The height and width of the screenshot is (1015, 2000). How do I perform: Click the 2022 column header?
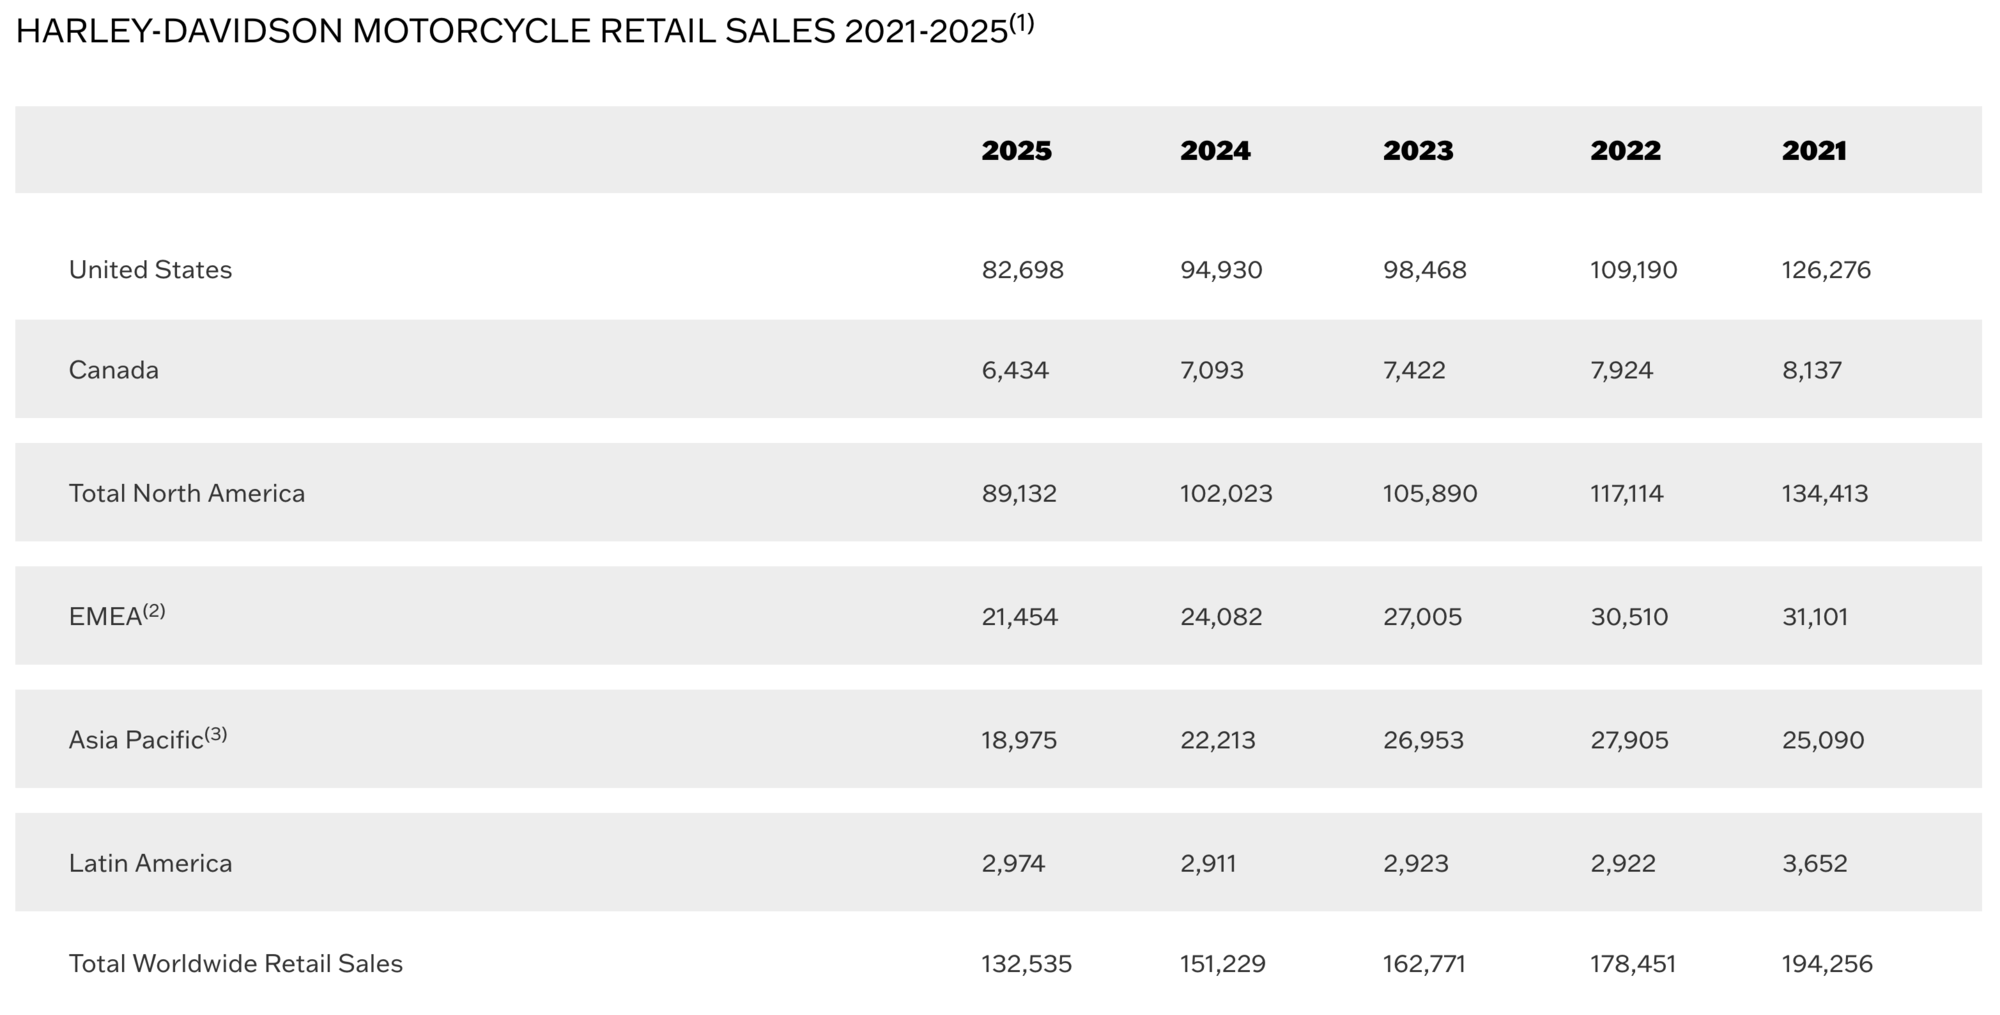coord(1625,151)
